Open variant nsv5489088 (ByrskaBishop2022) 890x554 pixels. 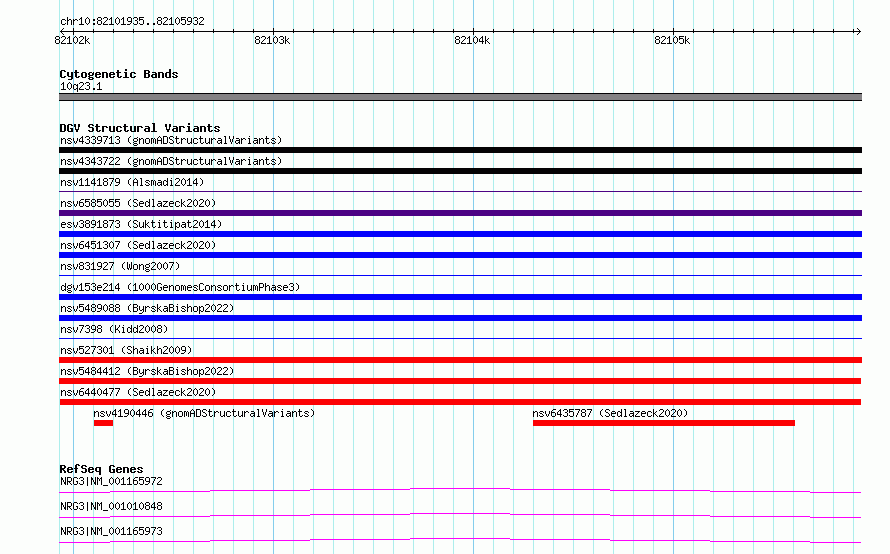click(x=147, y=308)
